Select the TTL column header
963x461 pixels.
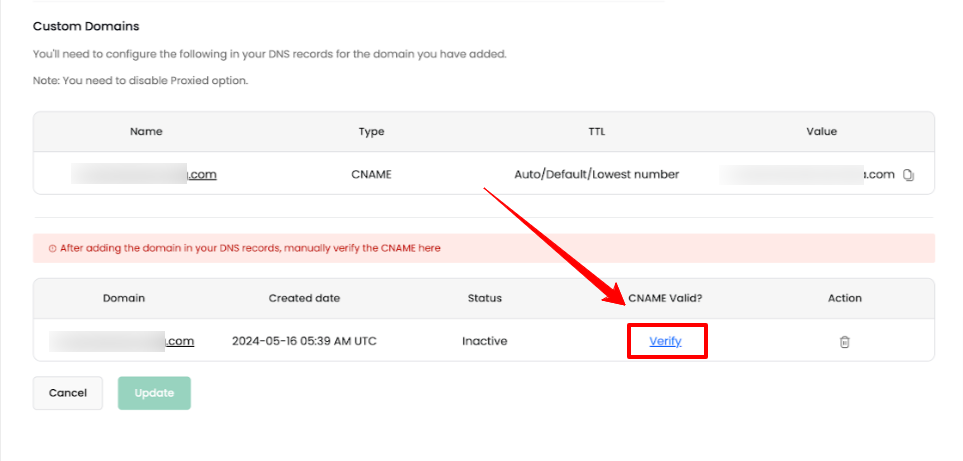(x=596, y=131)
